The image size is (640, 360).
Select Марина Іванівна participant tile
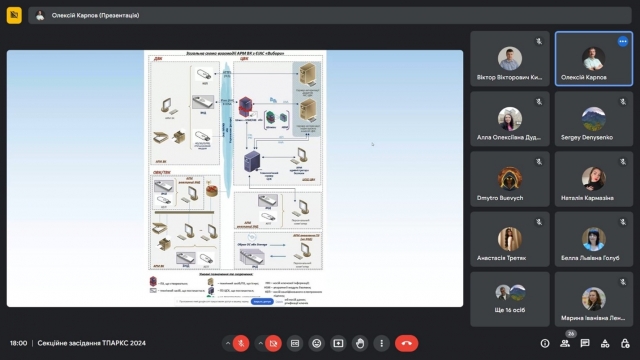click(594, 299)
